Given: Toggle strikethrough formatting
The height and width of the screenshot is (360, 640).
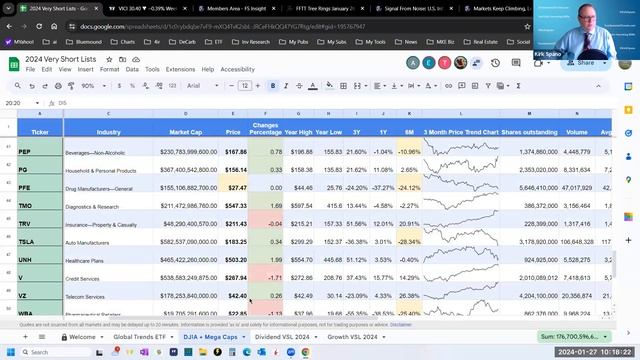Looking at the screenshot, I should tap(299, 86).
